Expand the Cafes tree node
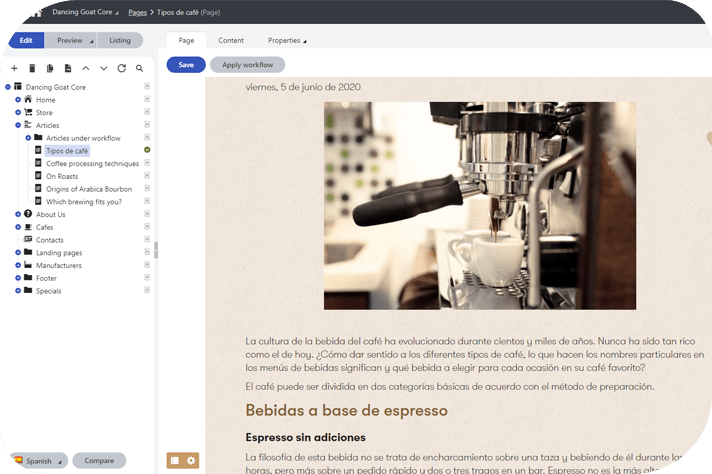This screenshot has height=474, width=712. click(x=18, y=227)
